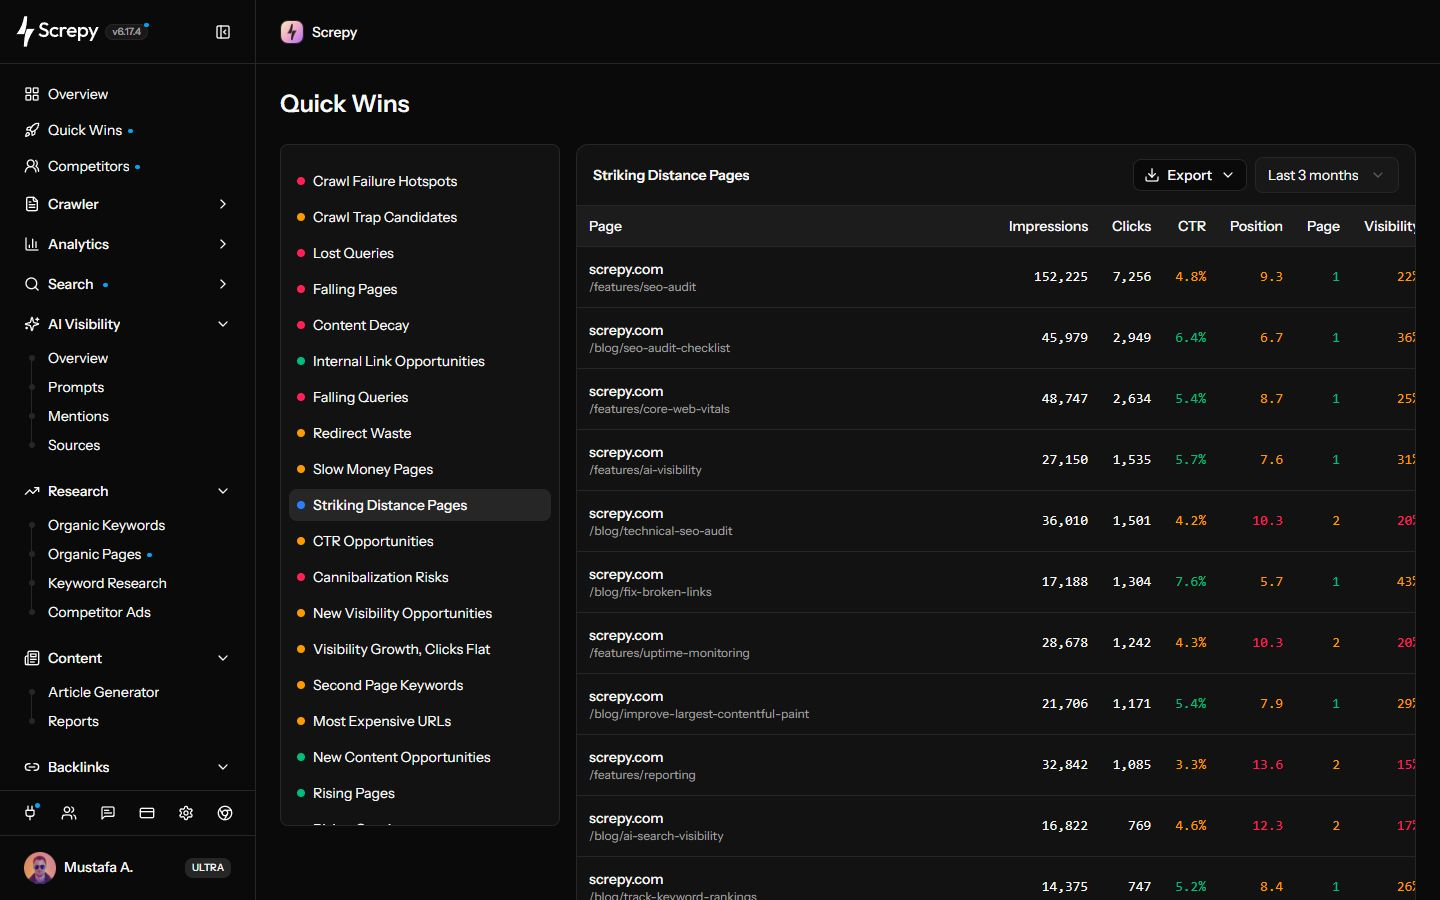
Task: Collapse the Research section chevron
Action: [x=223, y=491]
